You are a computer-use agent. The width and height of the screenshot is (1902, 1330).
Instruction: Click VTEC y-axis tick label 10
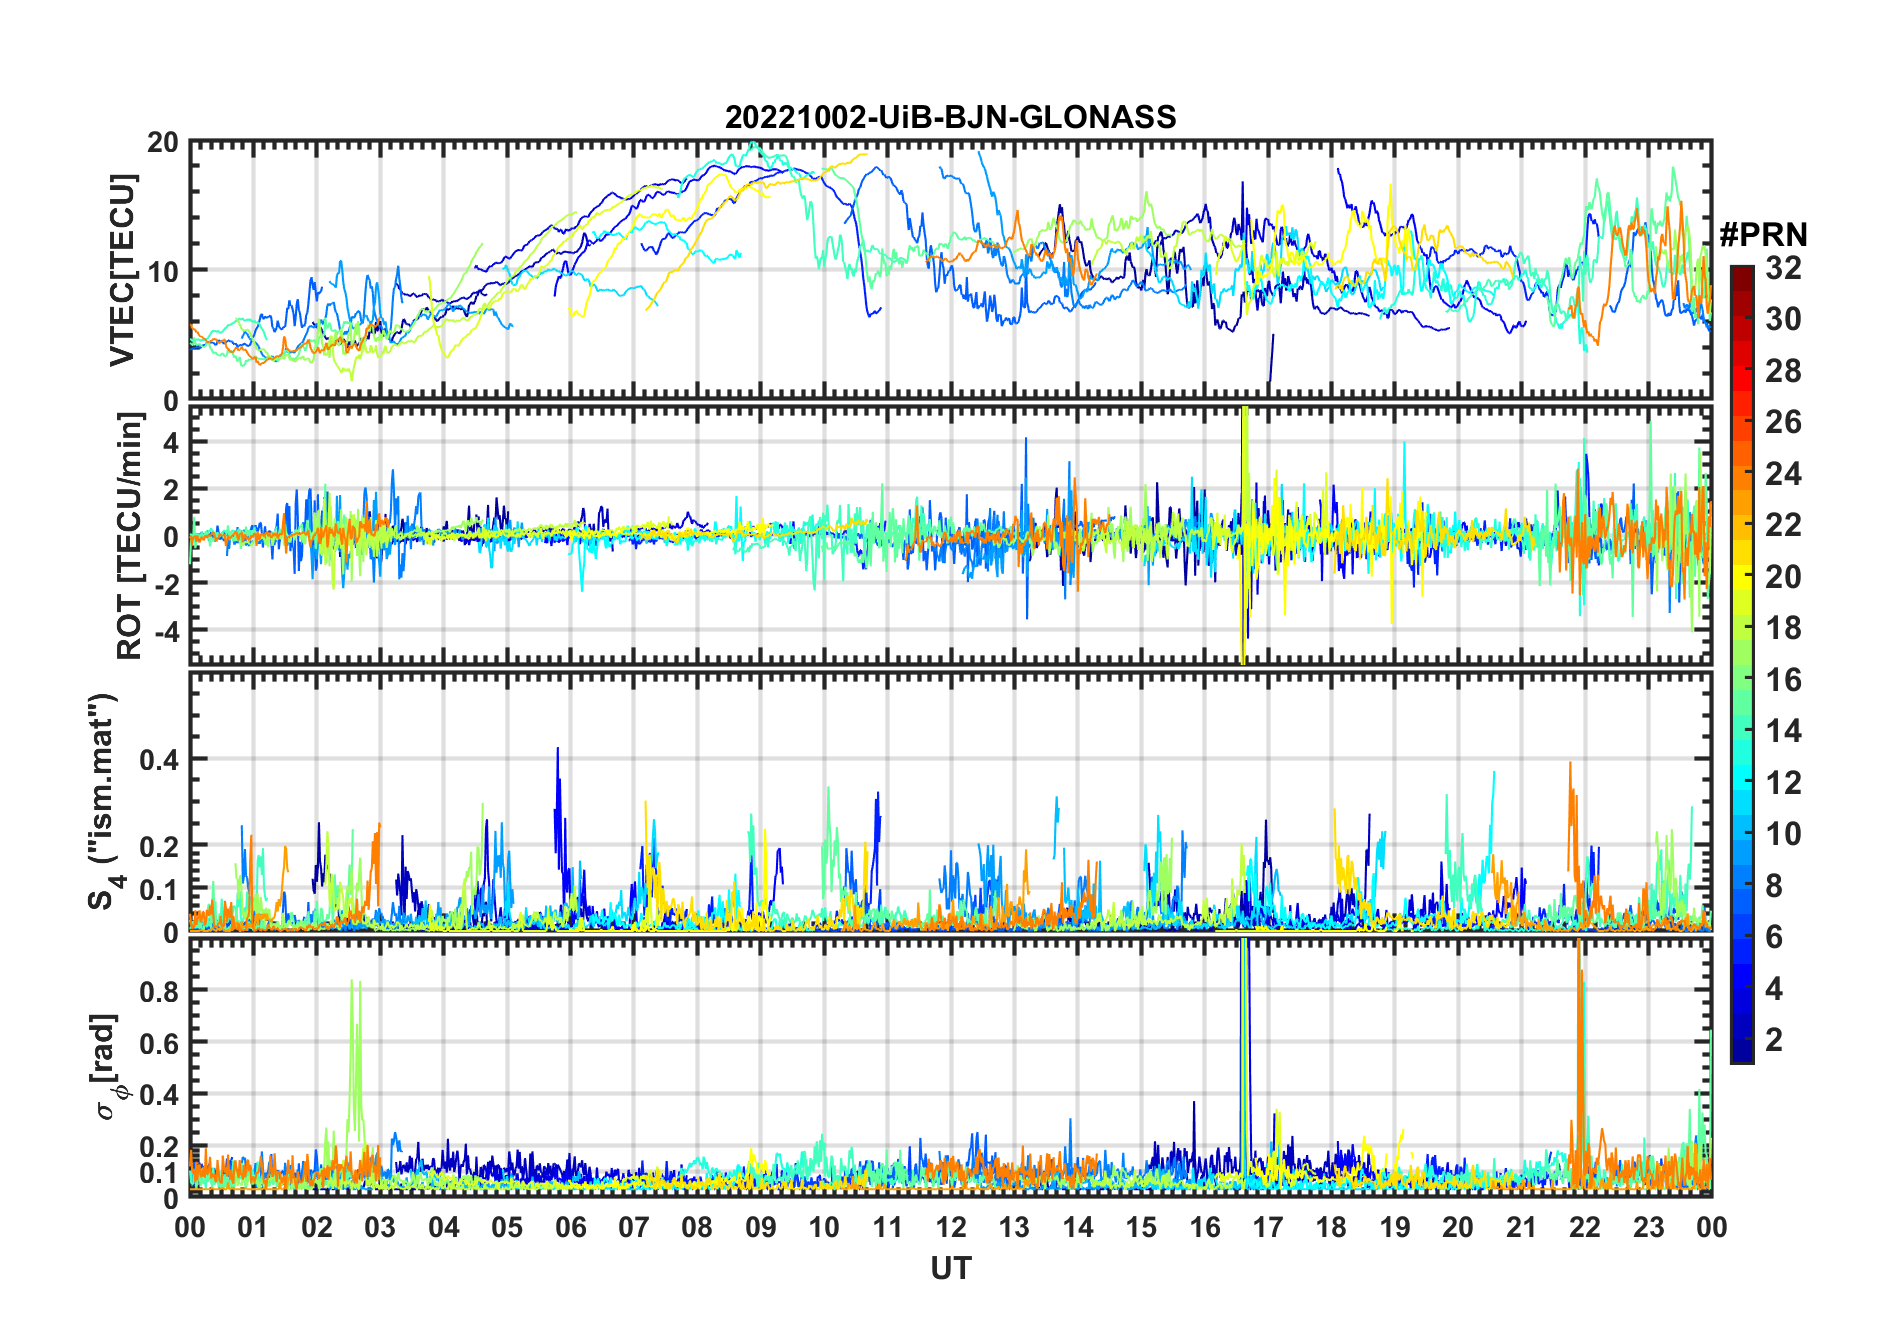click(x=163, y=270)
